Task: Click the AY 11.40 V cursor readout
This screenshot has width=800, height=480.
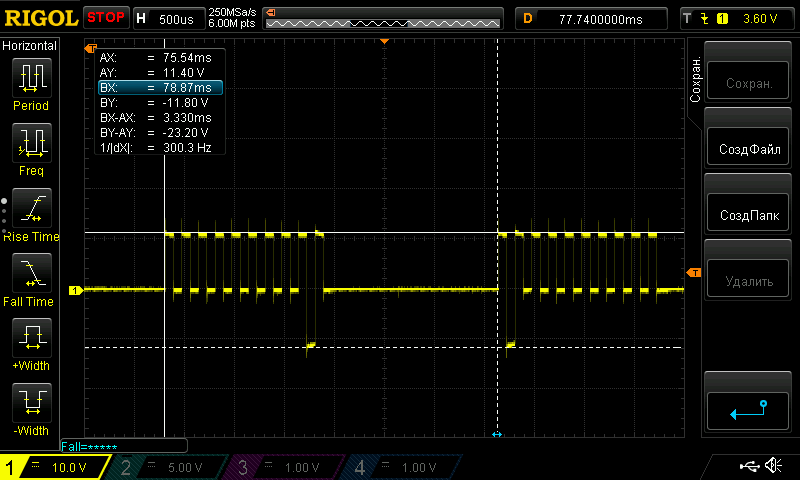Action: coord(153,72)
